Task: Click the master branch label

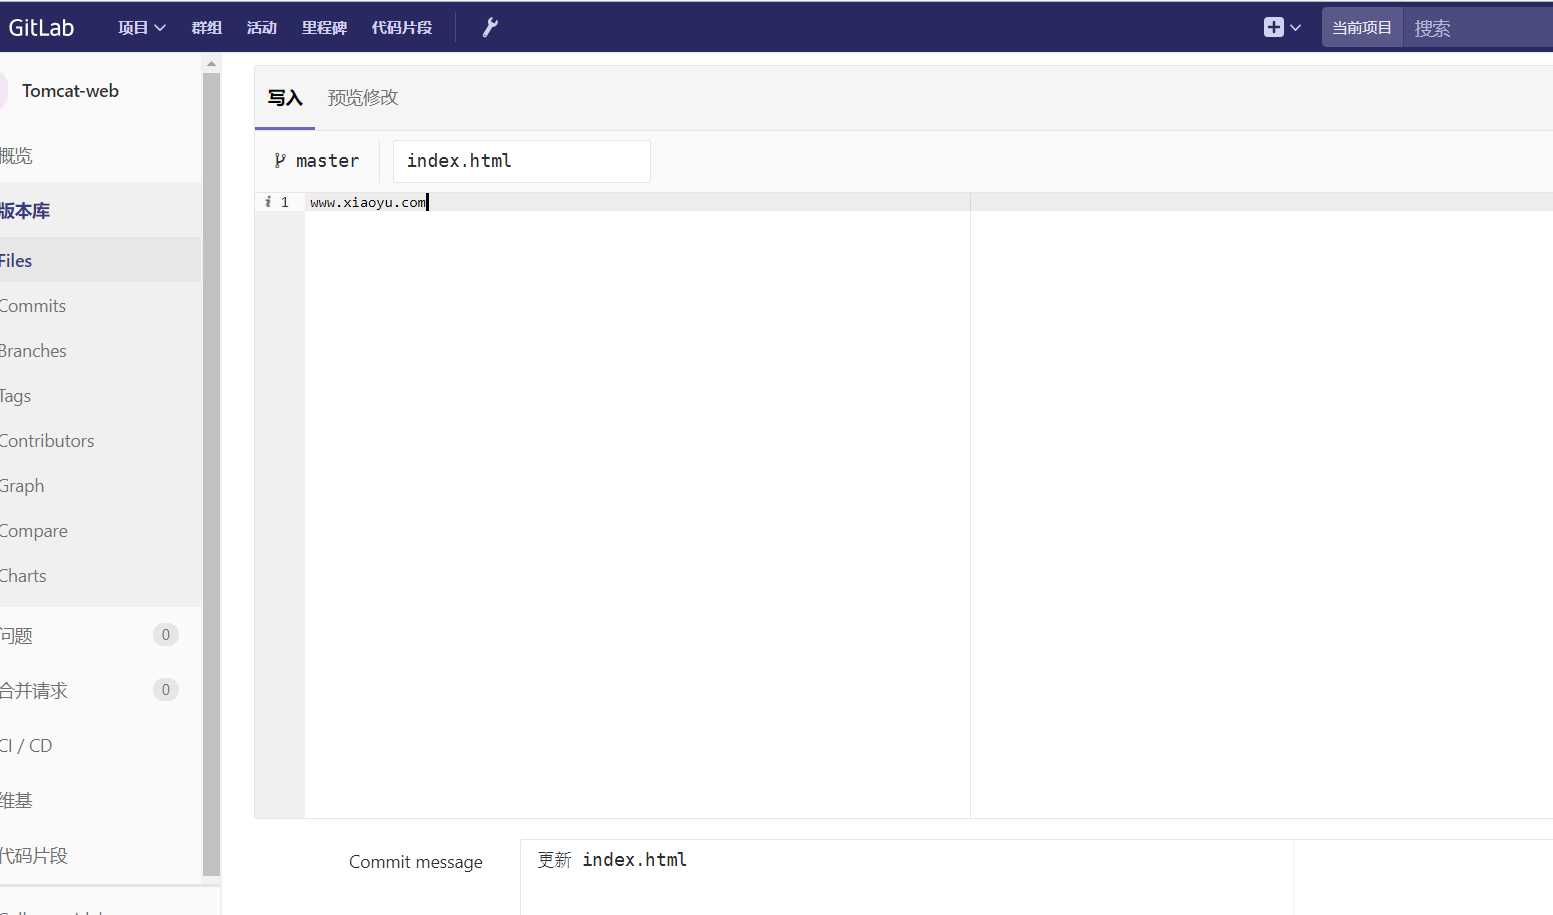Action: click(x=327, y=160)
